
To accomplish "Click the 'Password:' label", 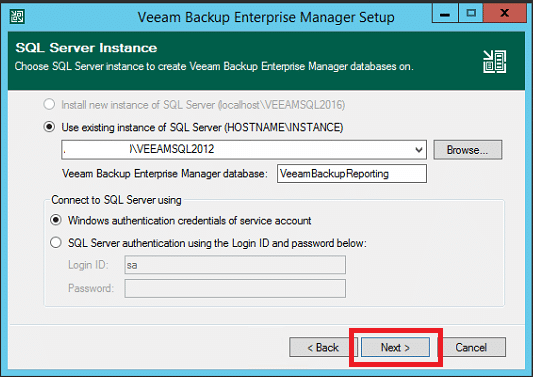I will pos(91,288).
